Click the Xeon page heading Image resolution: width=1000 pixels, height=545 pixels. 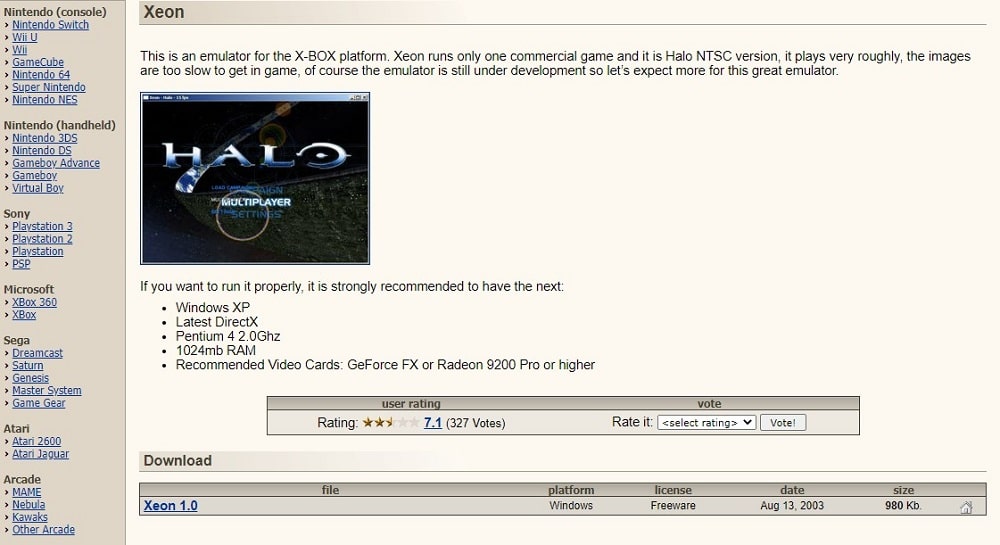tap(164, 12)
